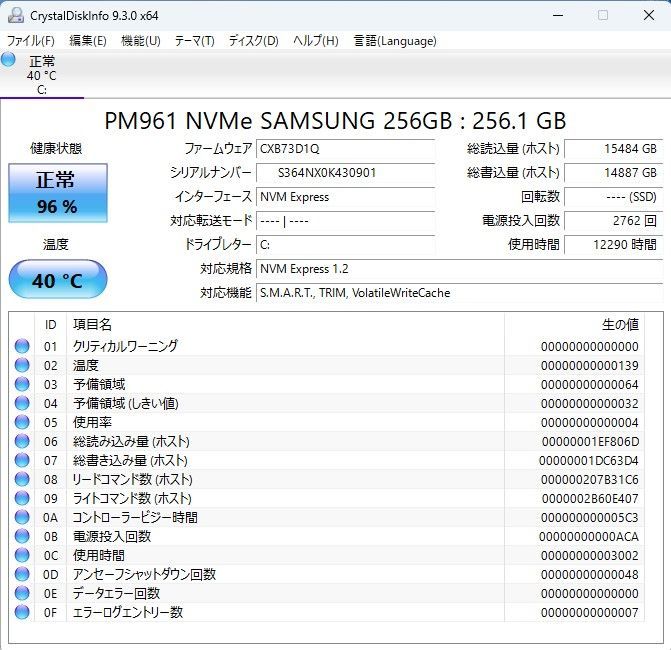
Task: Open the 言語(Language) menu
Action: point(395,41)
